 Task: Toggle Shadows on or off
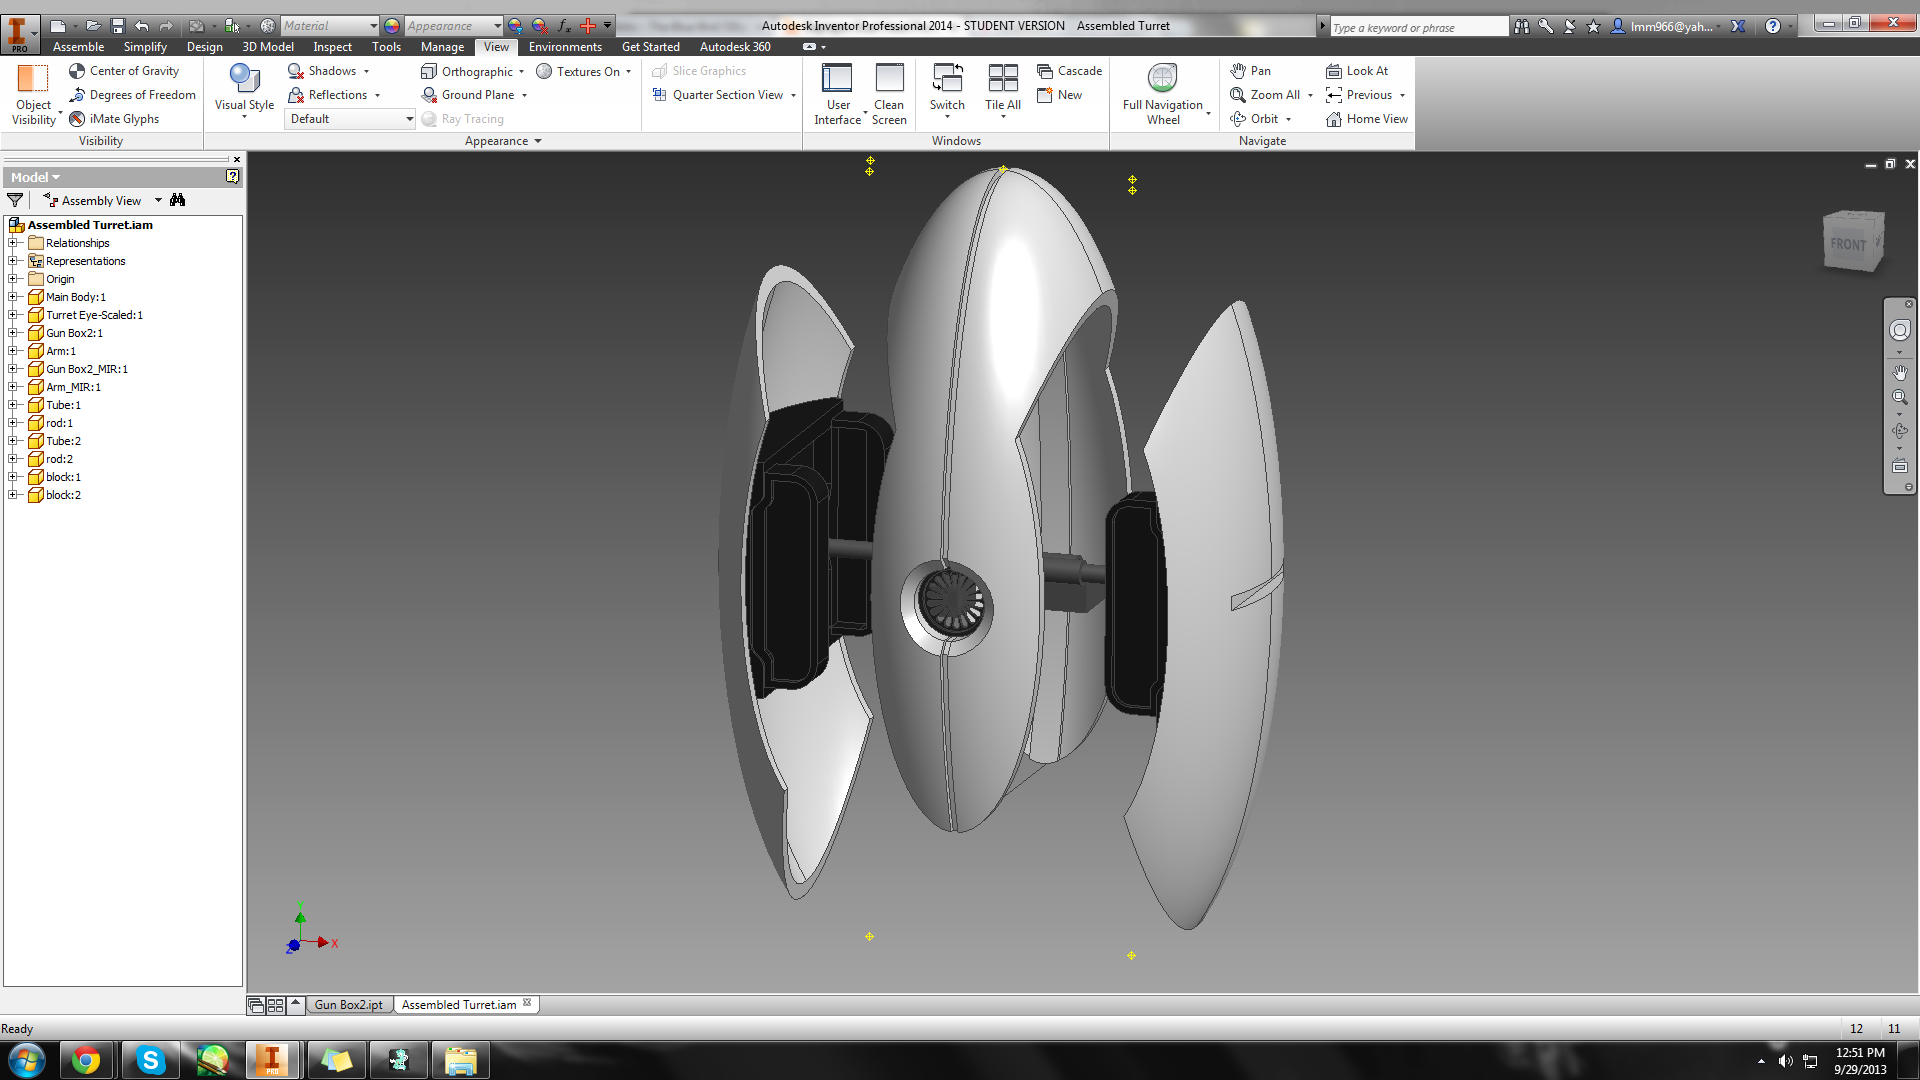click(322, 71)
